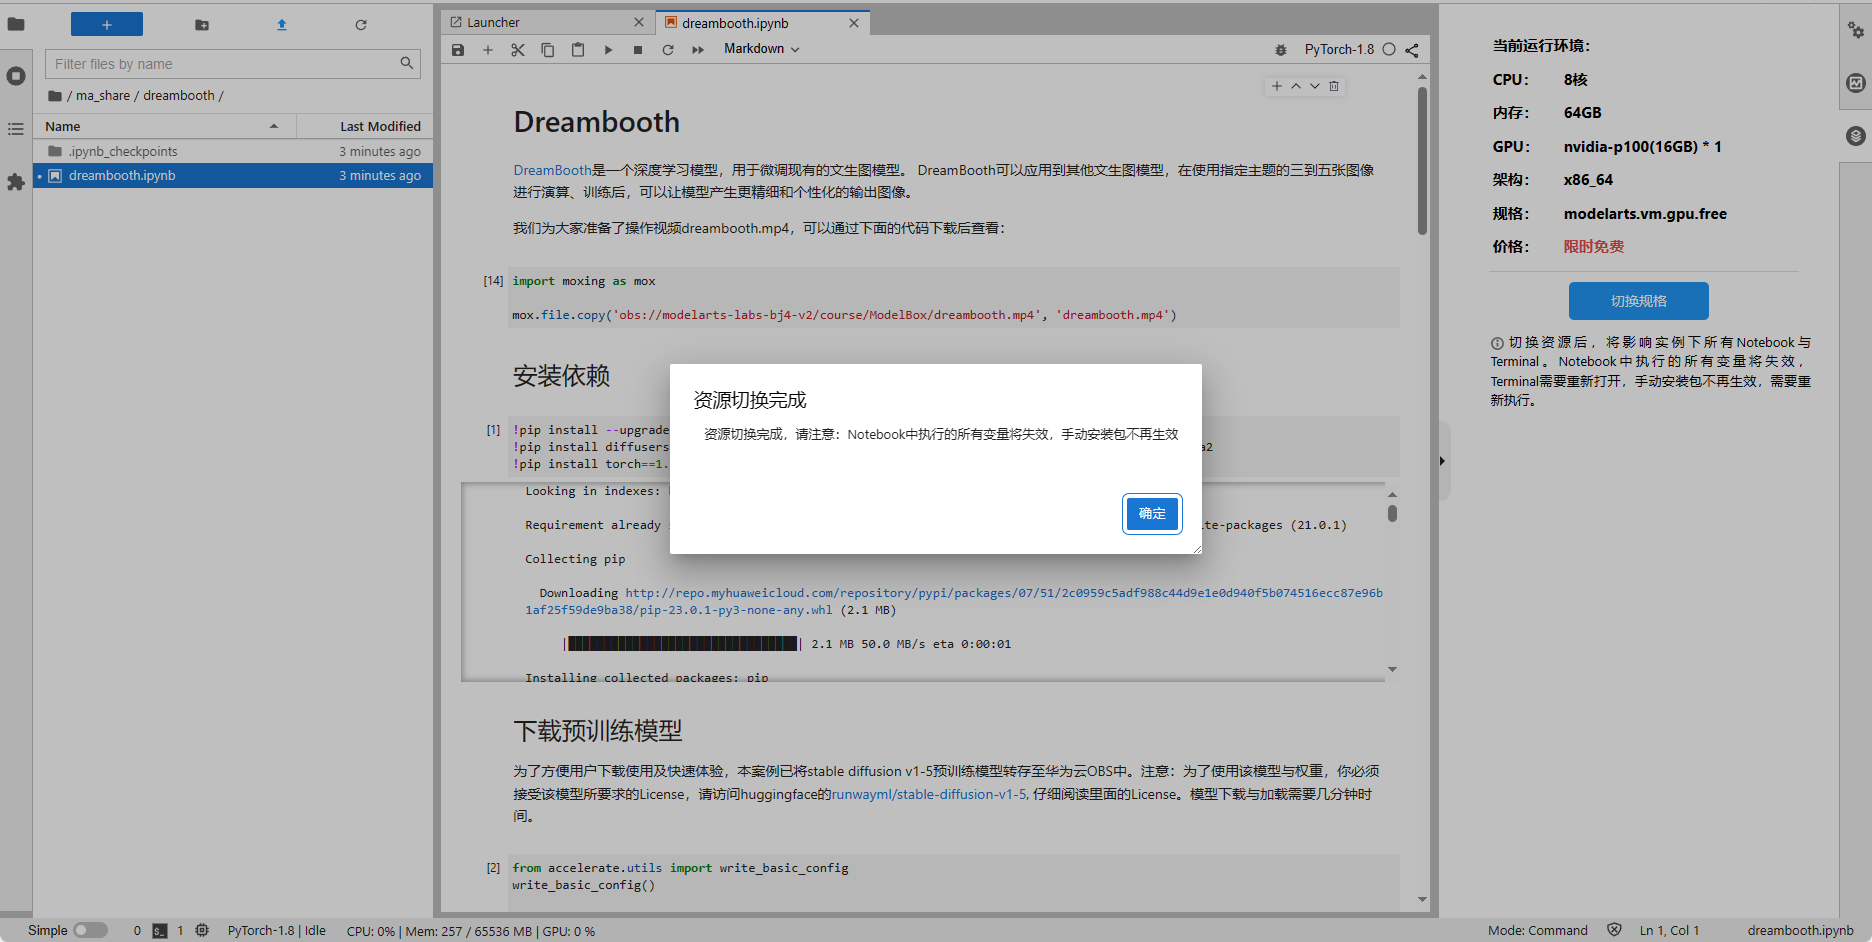Click the 切换规格 button

1639,301
